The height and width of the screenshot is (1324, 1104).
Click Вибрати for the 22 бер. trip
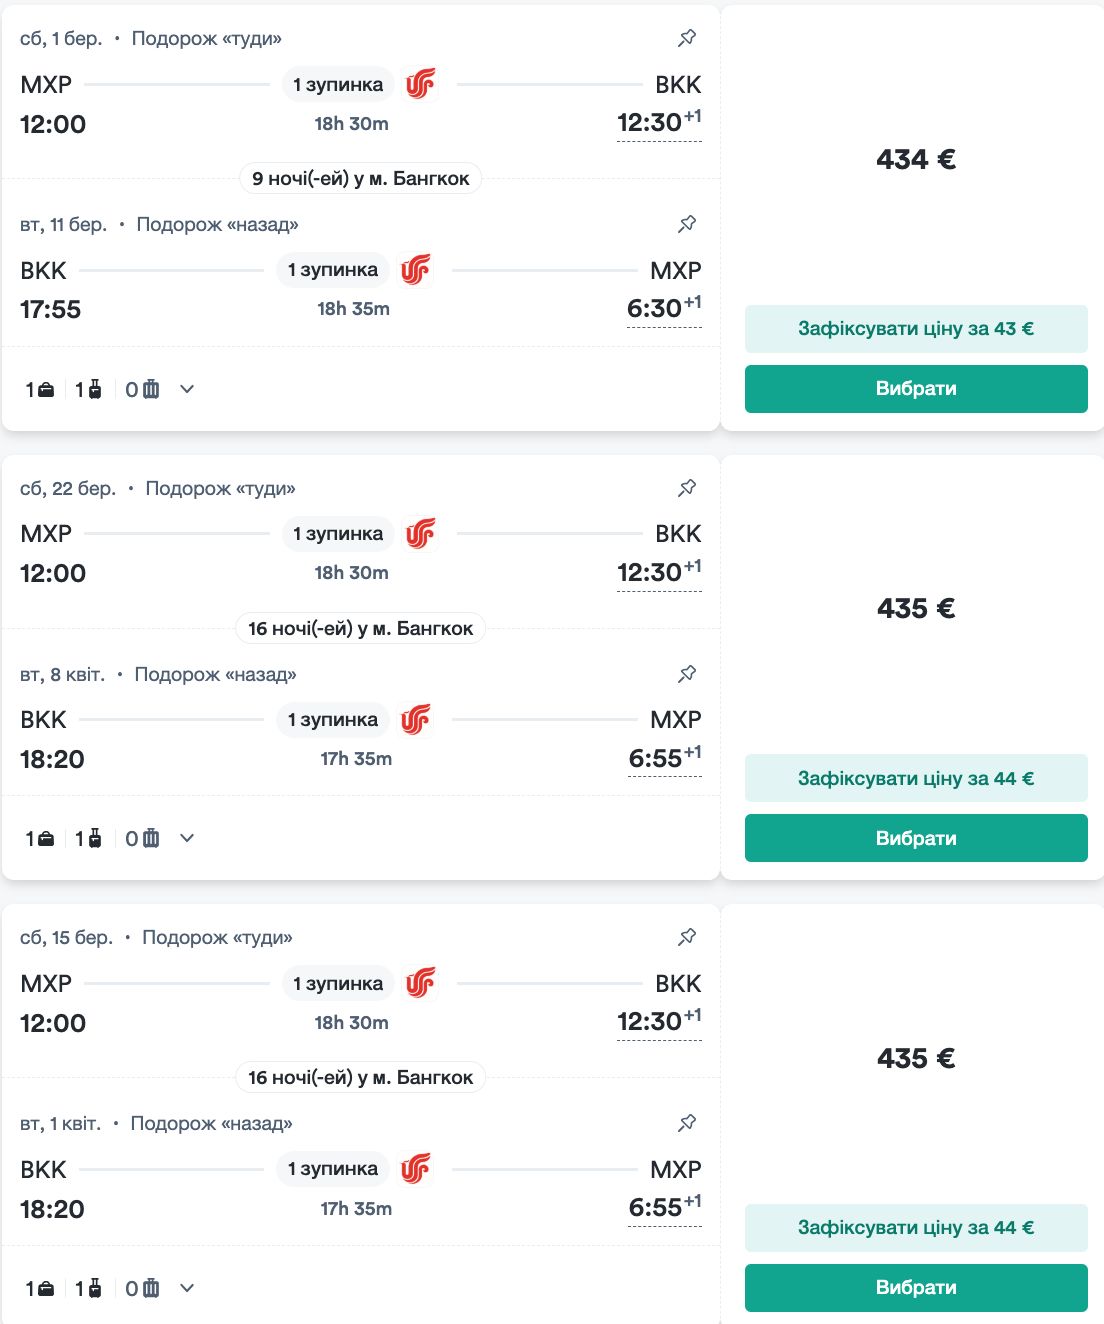pyautogui.click(x=916, y=838)
